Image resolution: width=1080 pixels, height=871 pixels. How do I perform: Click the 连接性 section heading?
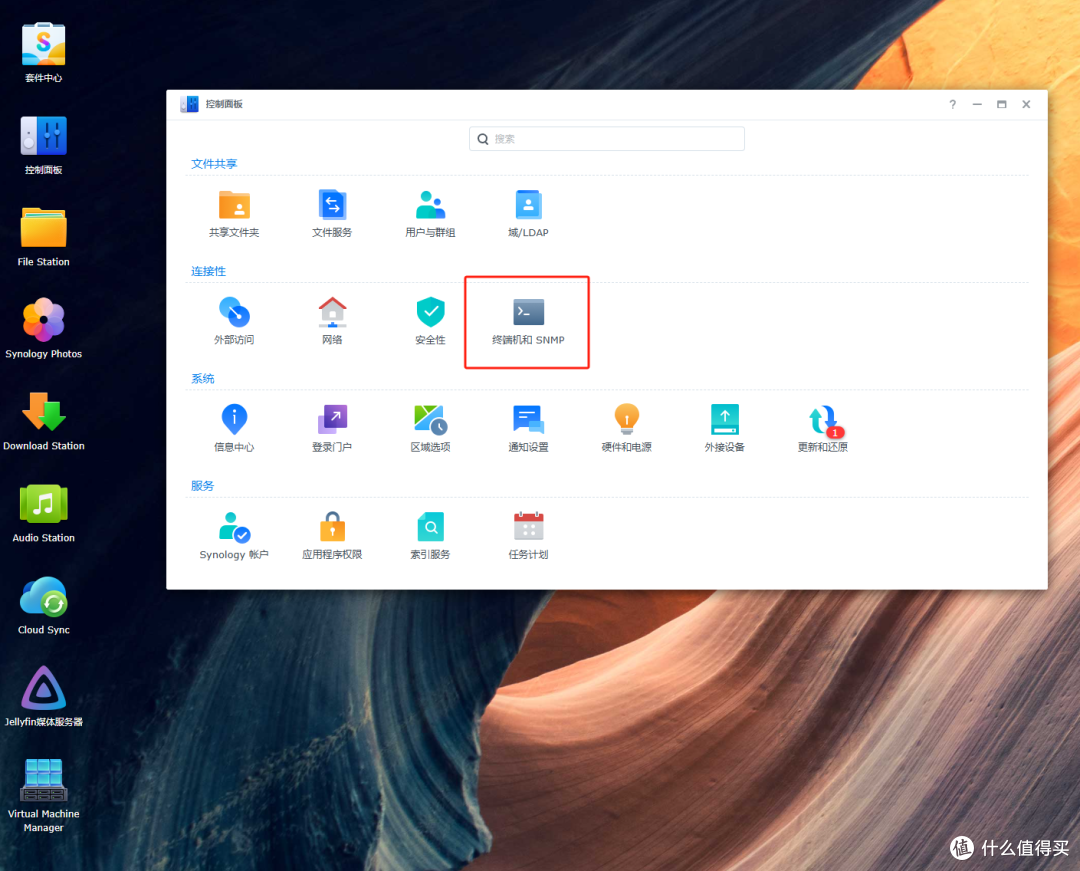click(208, 271)
